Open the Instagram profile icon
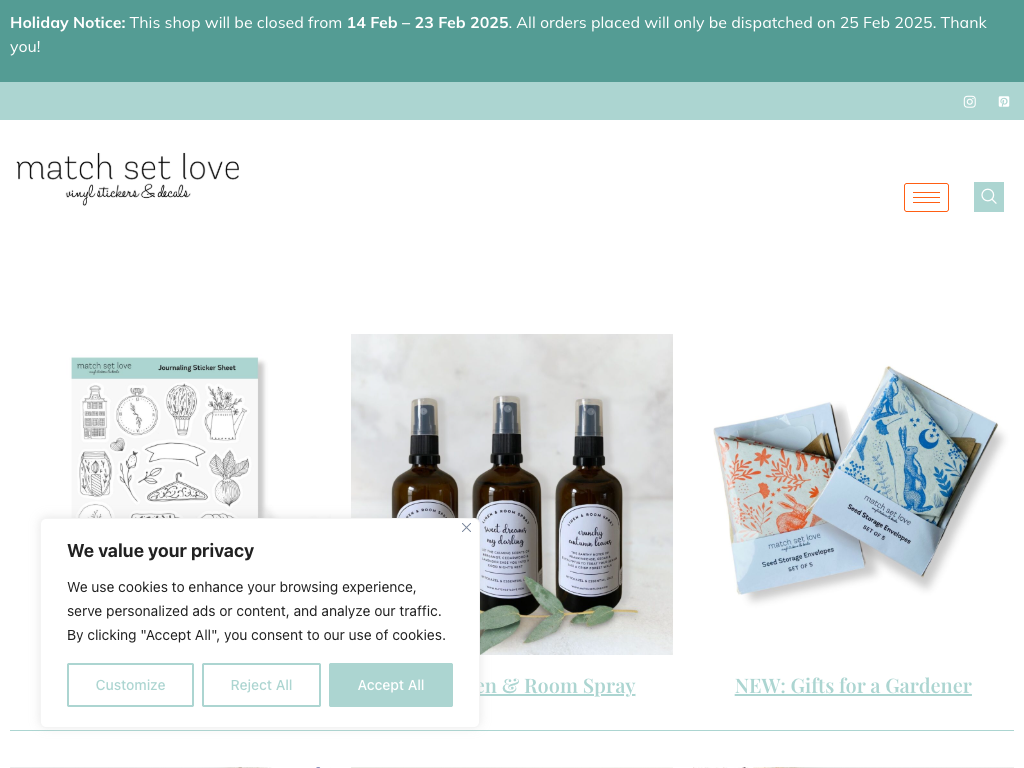This screenshot has height=768, width=1024. (970, 102)
